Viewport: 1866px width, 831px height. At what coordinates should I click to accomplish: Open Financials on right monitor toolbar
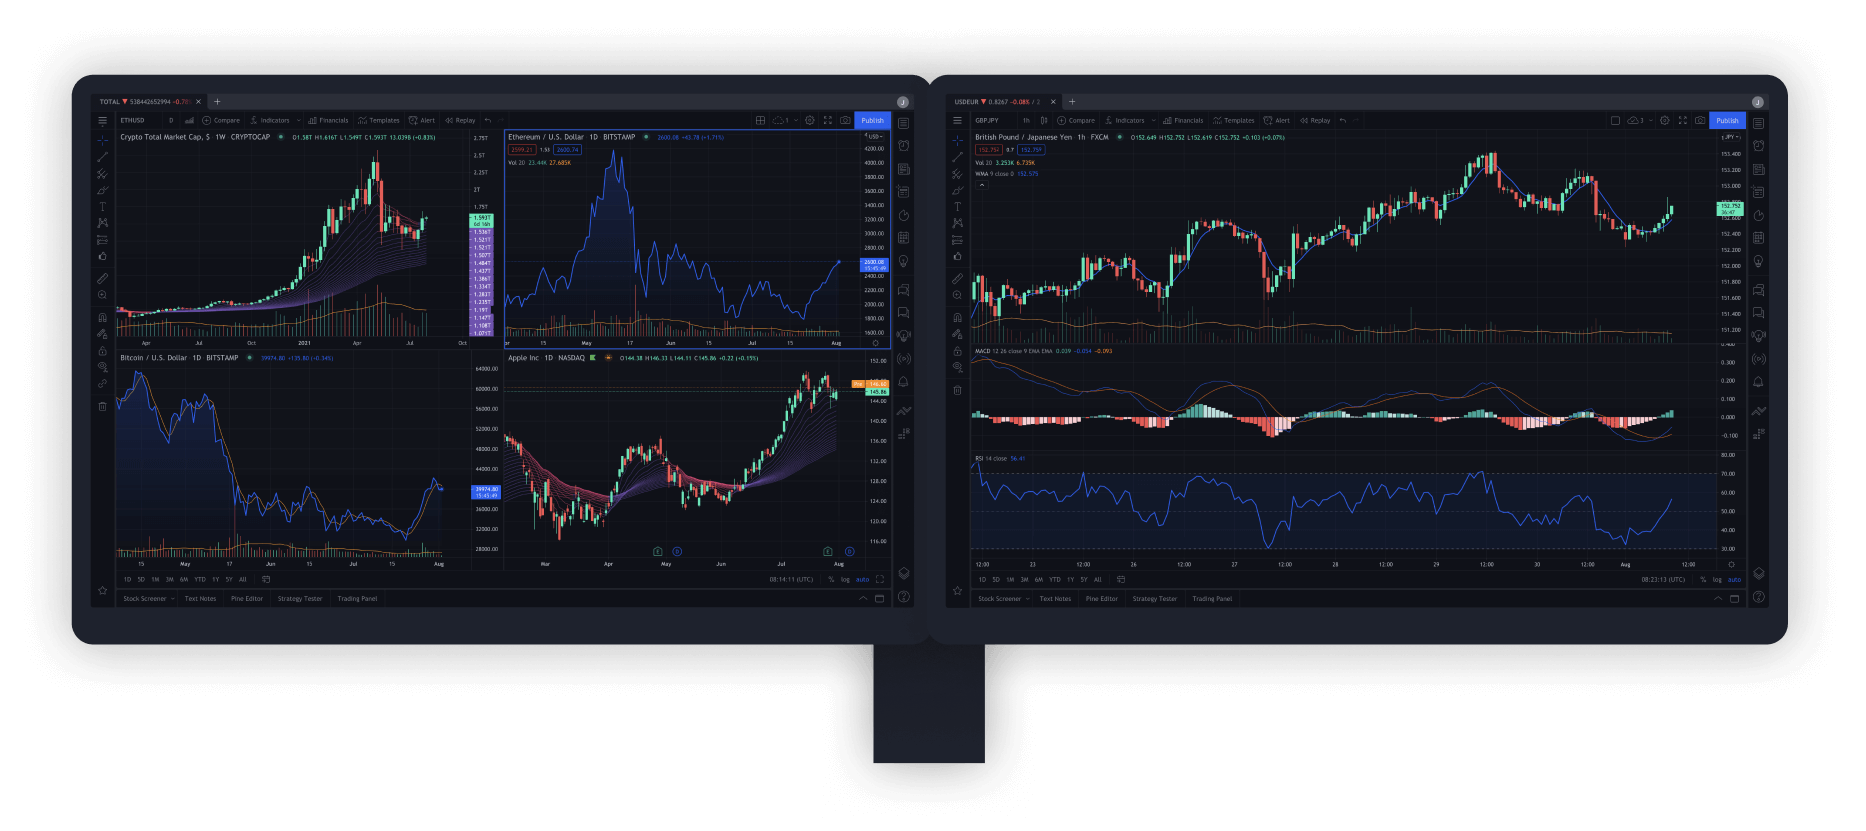point(1182,120)
